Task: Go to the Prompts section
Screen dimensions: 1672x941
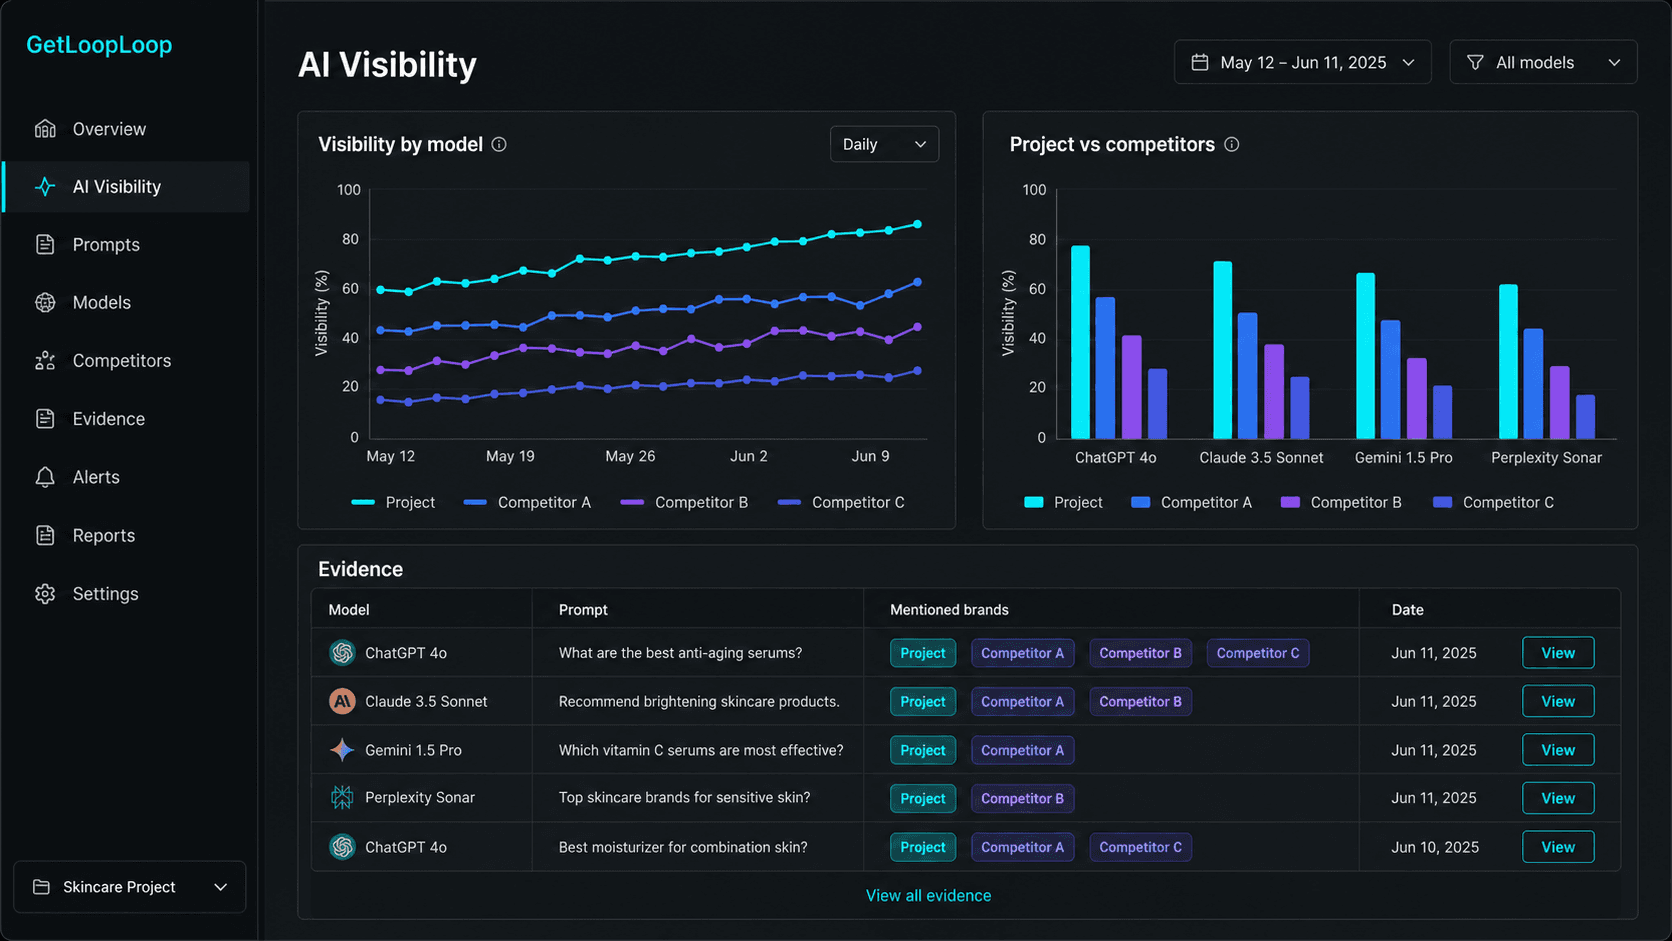Action: point(126,245)
